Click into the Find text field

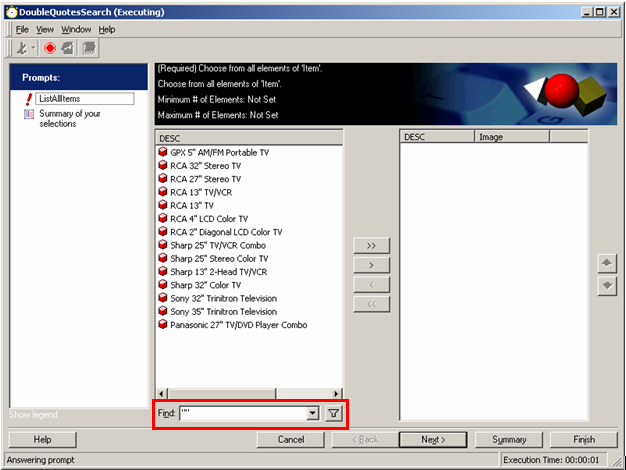[x=243, y=413]
